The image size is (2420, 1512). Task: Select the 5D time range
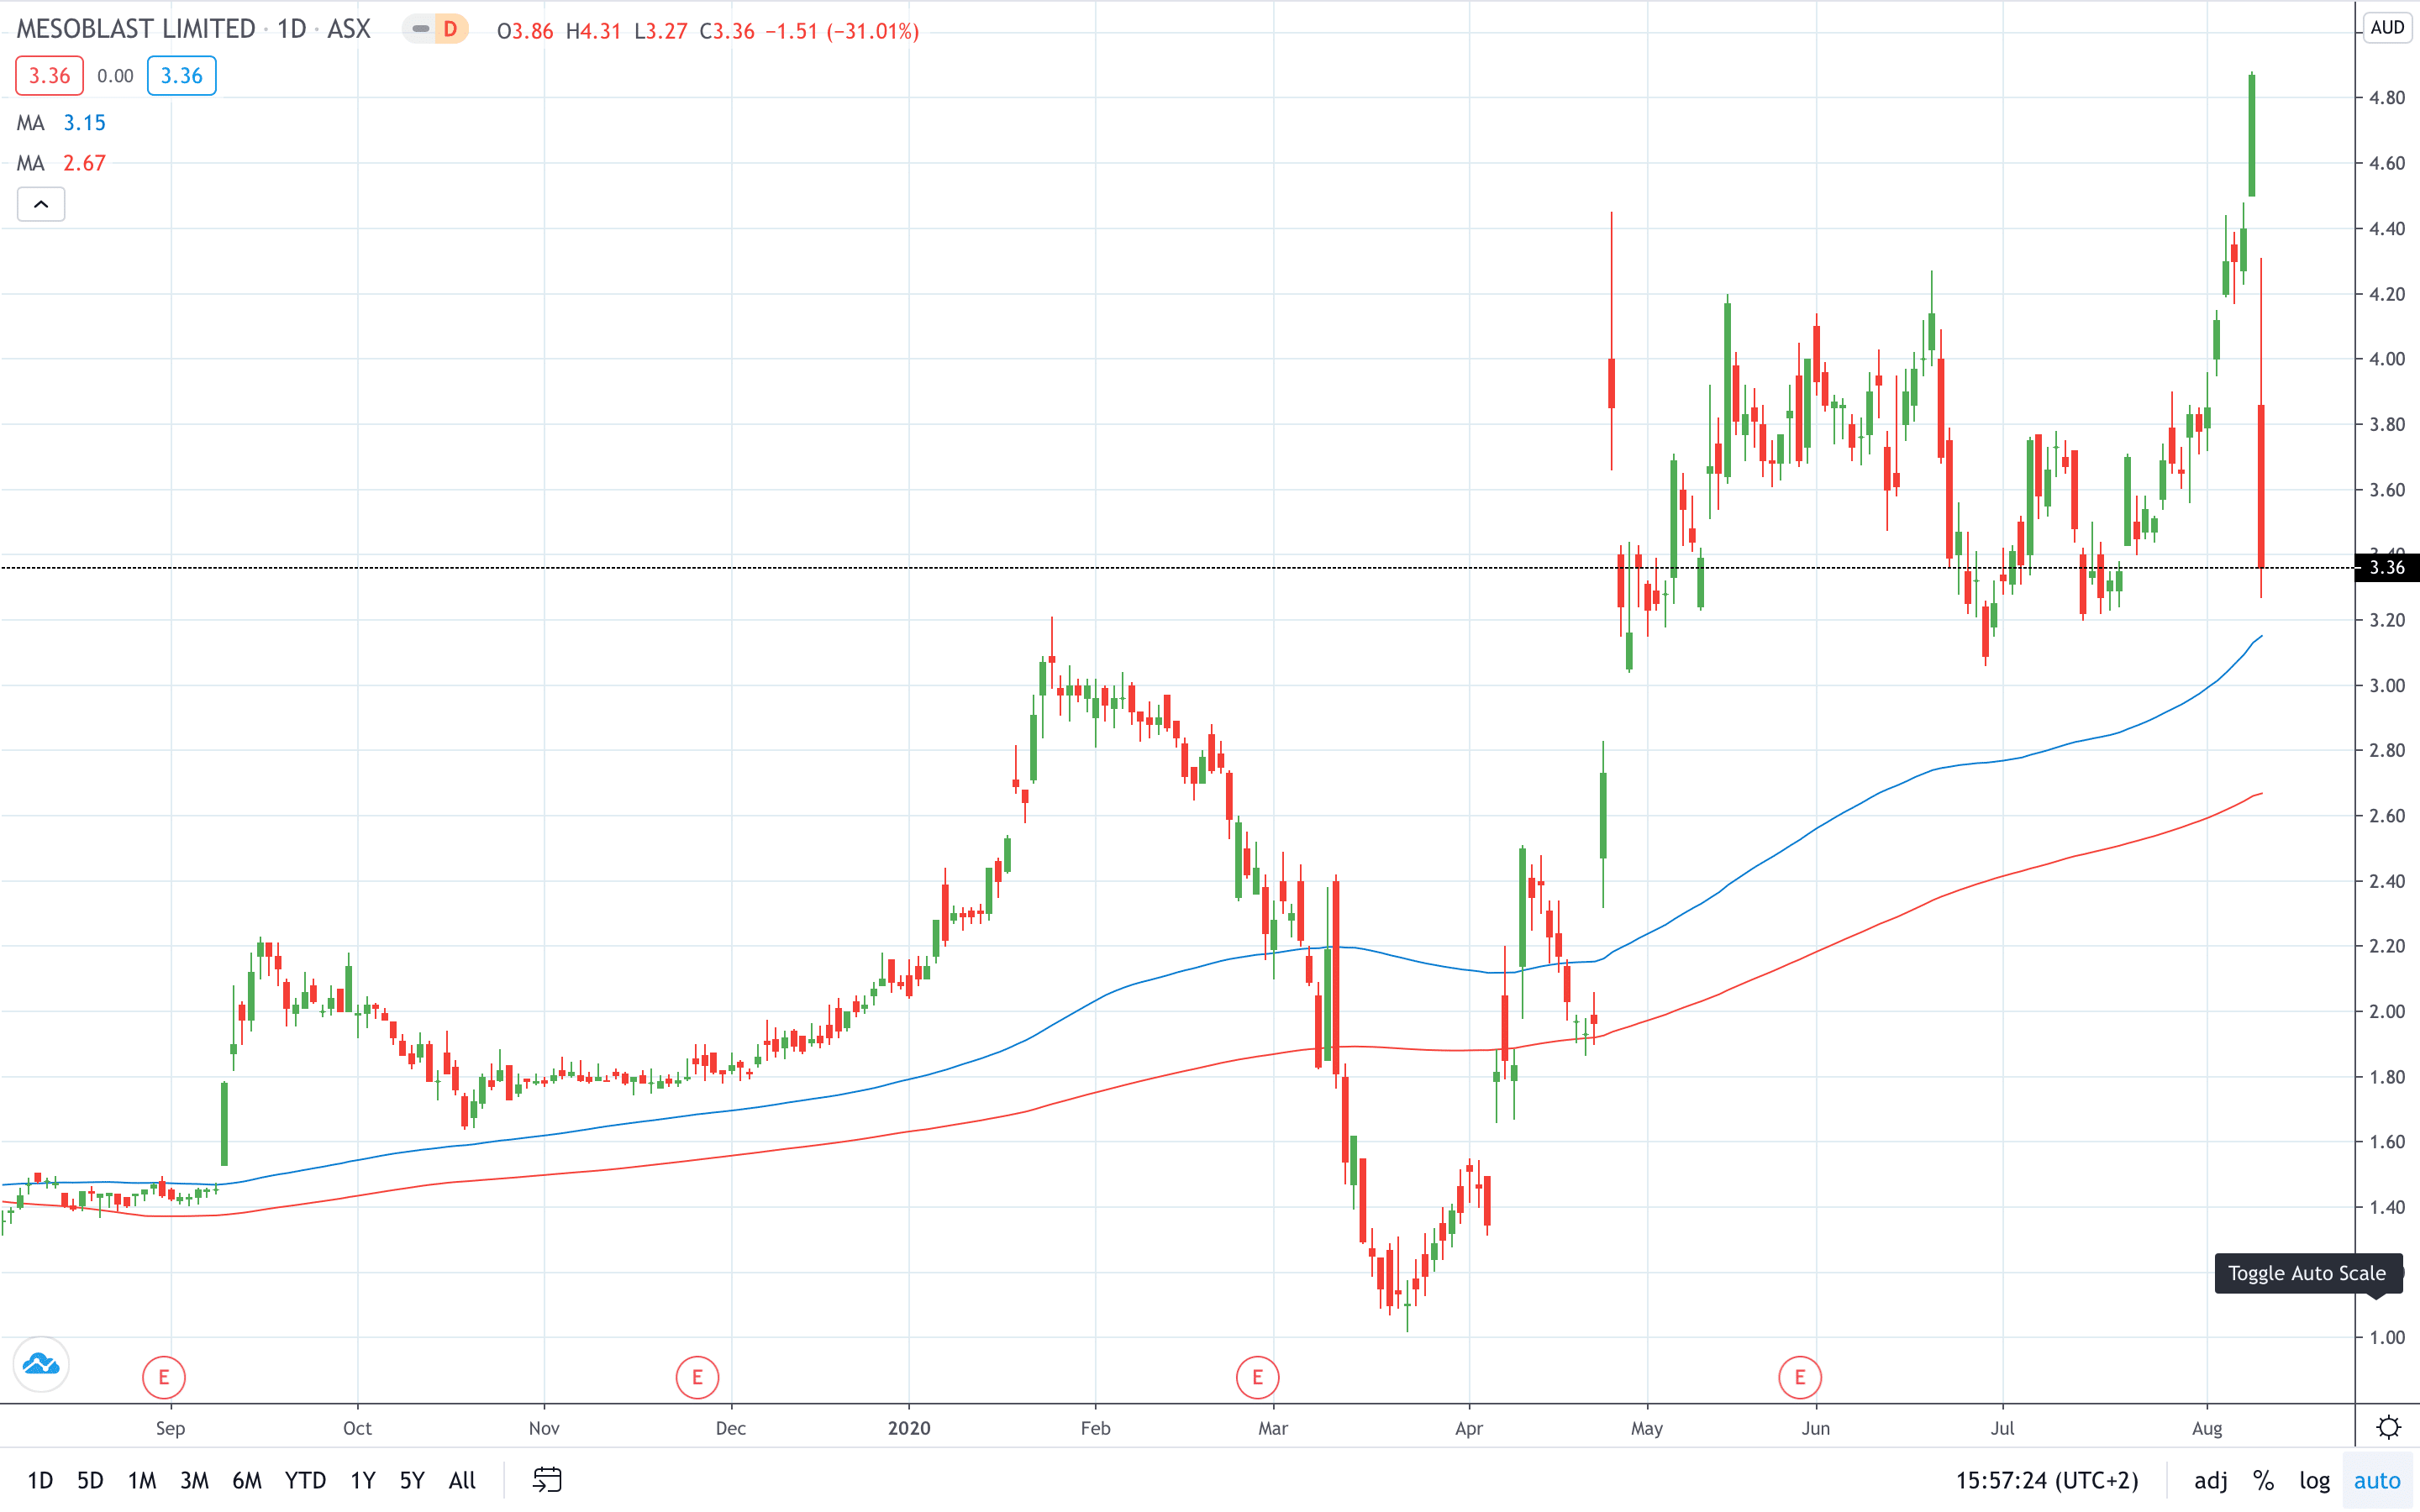(x=90, y=1480)
